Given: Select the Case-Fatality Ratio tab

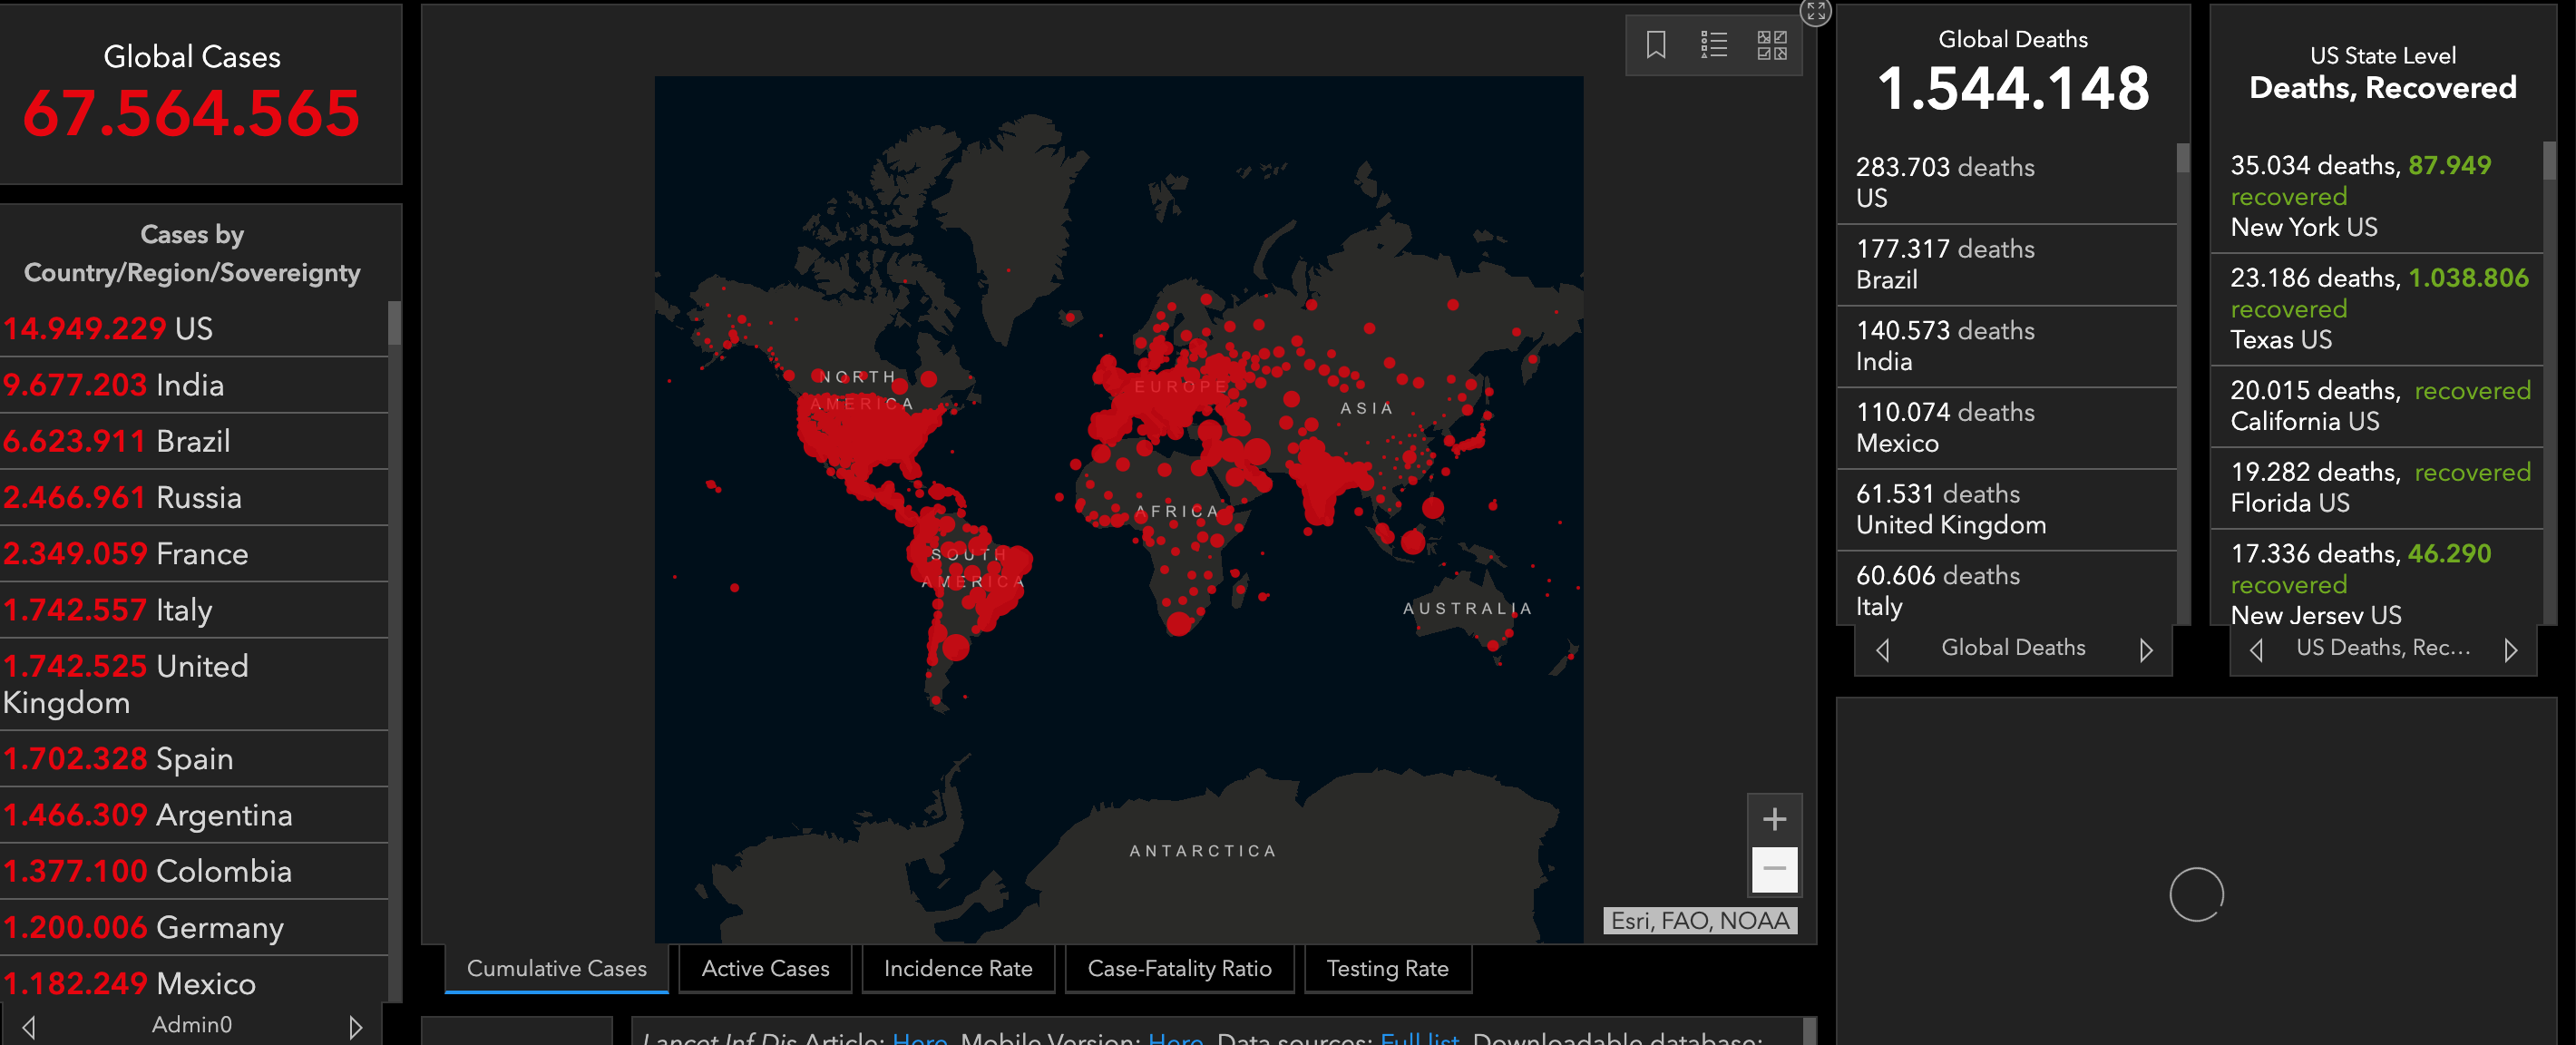Looking at the screenshot, I should pos(1179,968).
